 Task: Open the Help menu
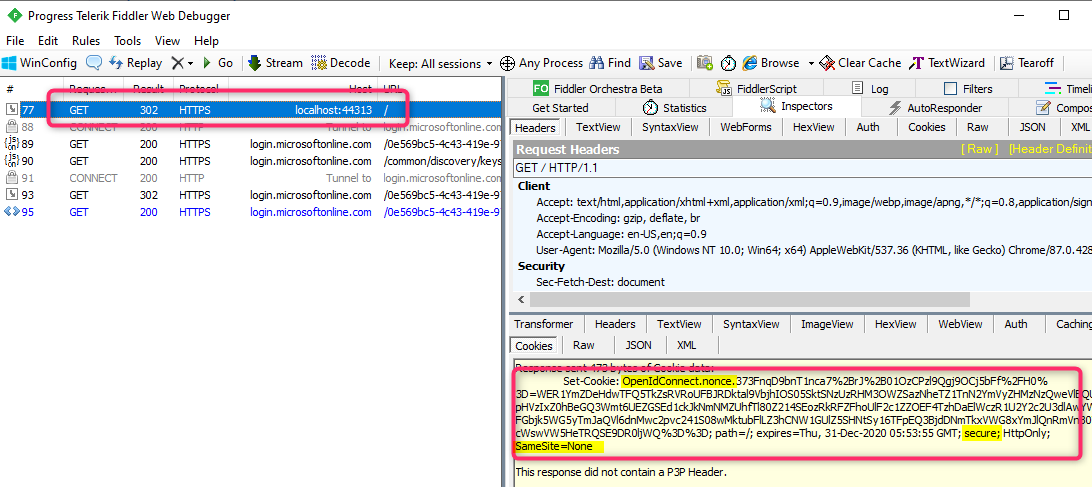coord(206,40)
